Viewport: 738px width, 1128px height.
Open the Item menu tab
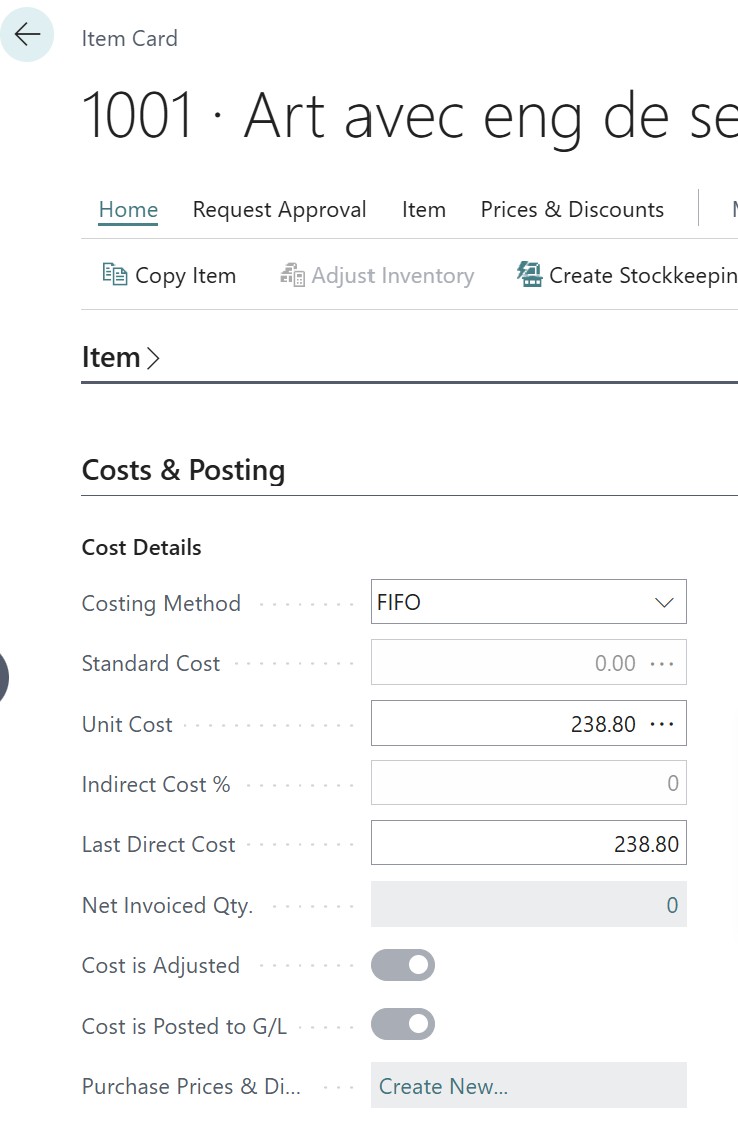(x=423, y=210)
